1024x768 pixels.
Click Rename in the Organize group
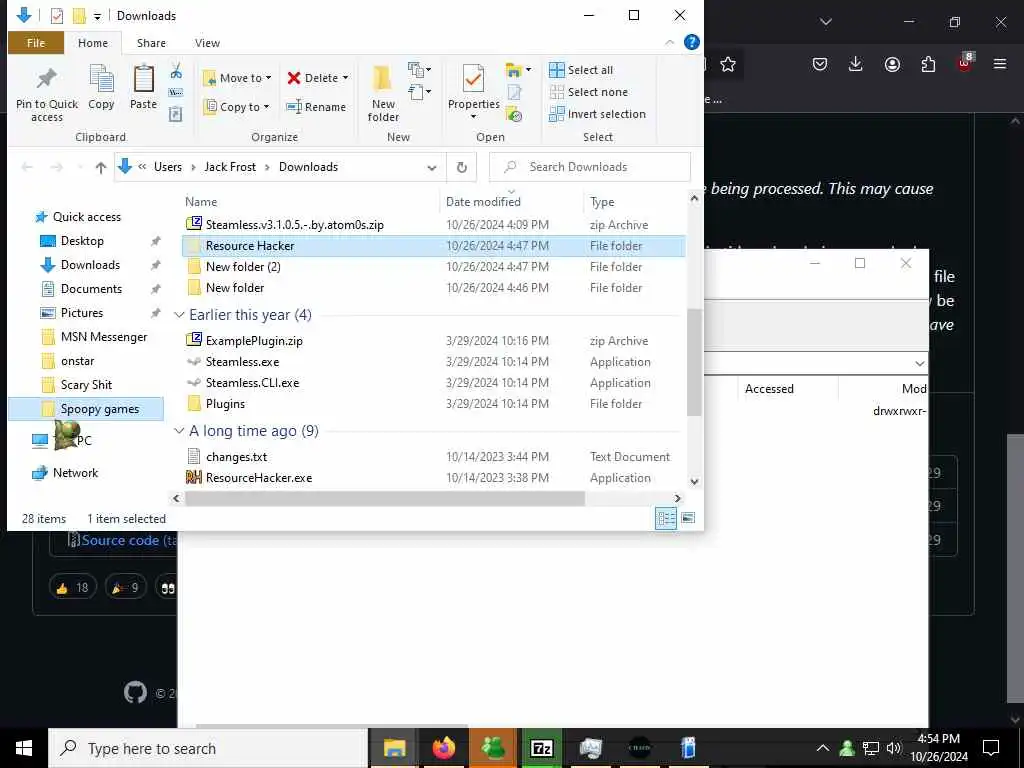[316, 107]
